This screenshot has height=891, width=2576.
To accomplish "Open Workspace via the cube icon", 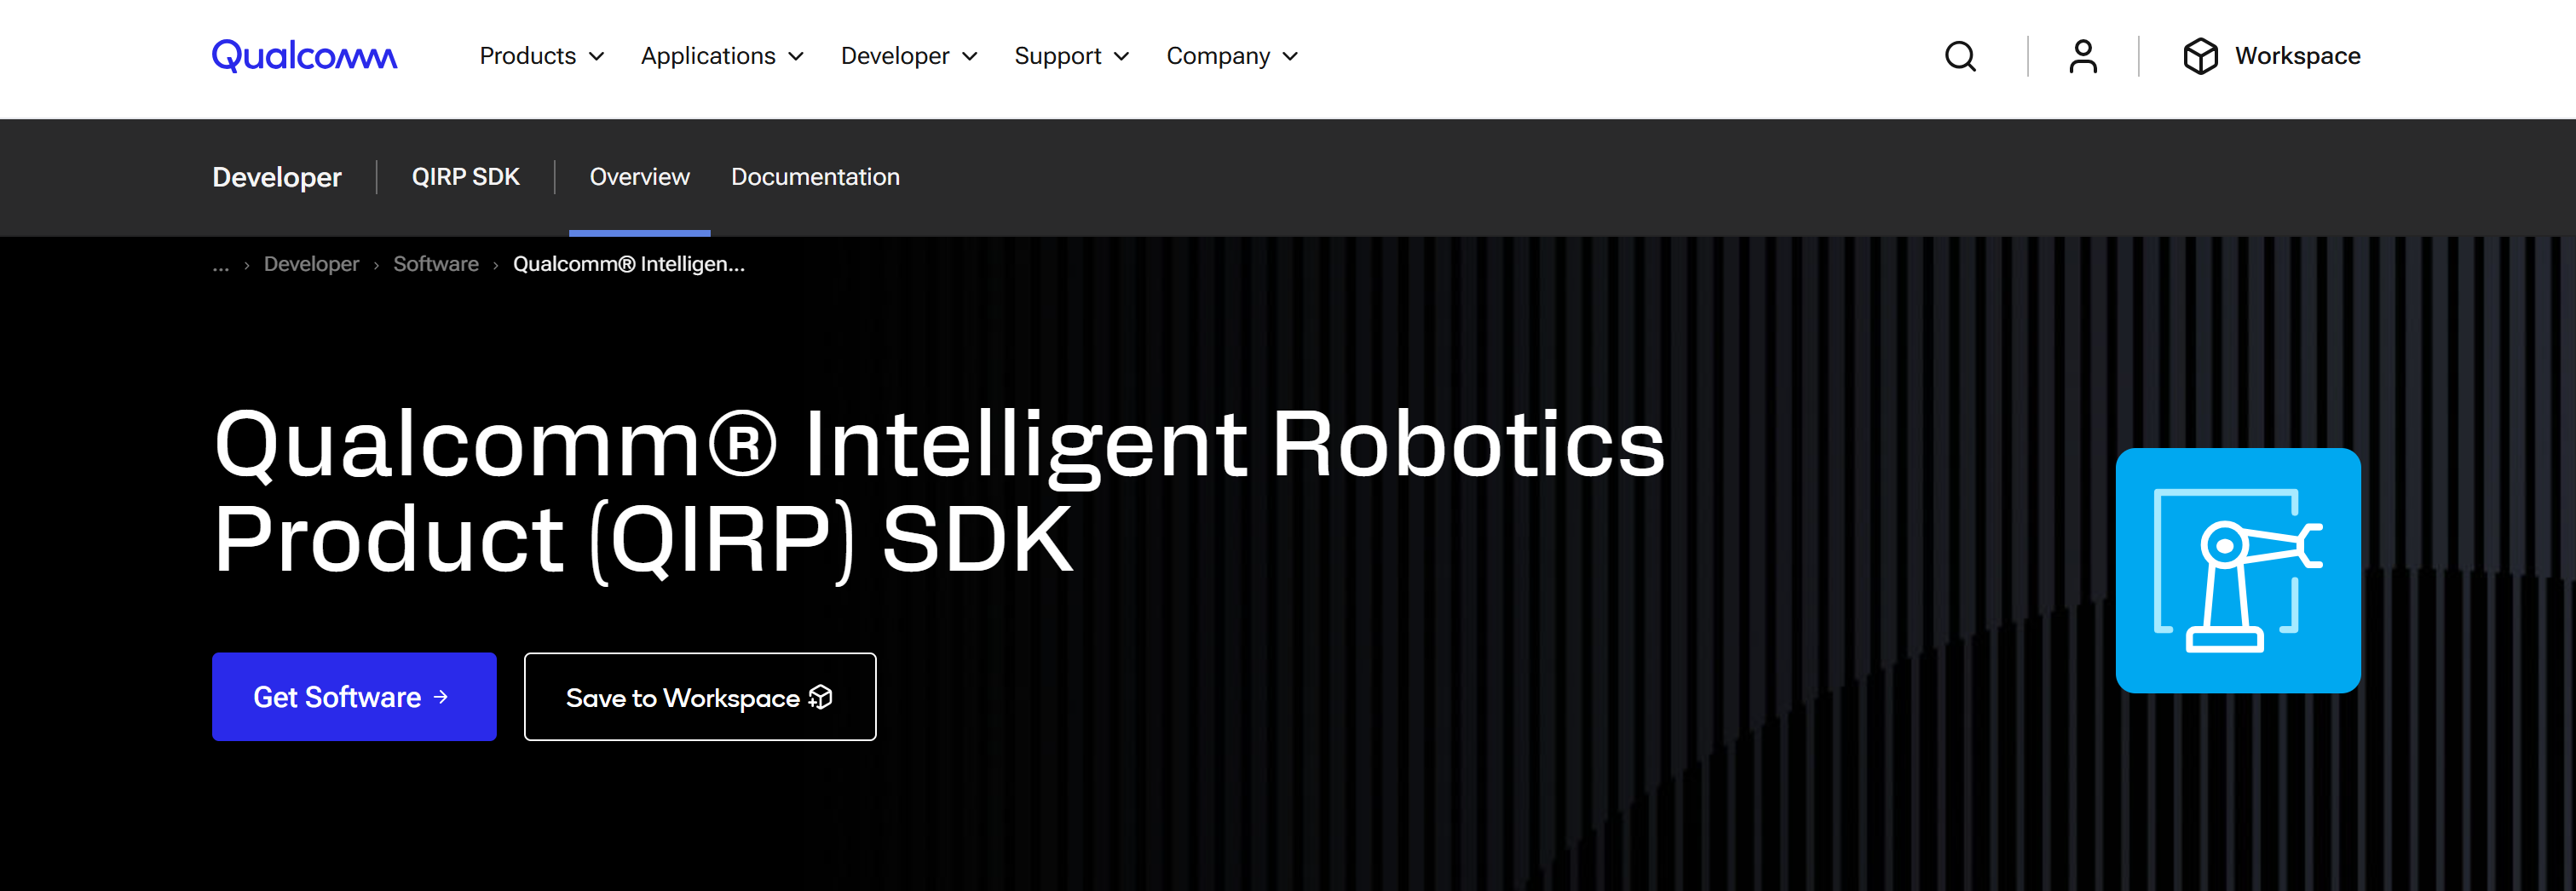I will [2200, 56].
